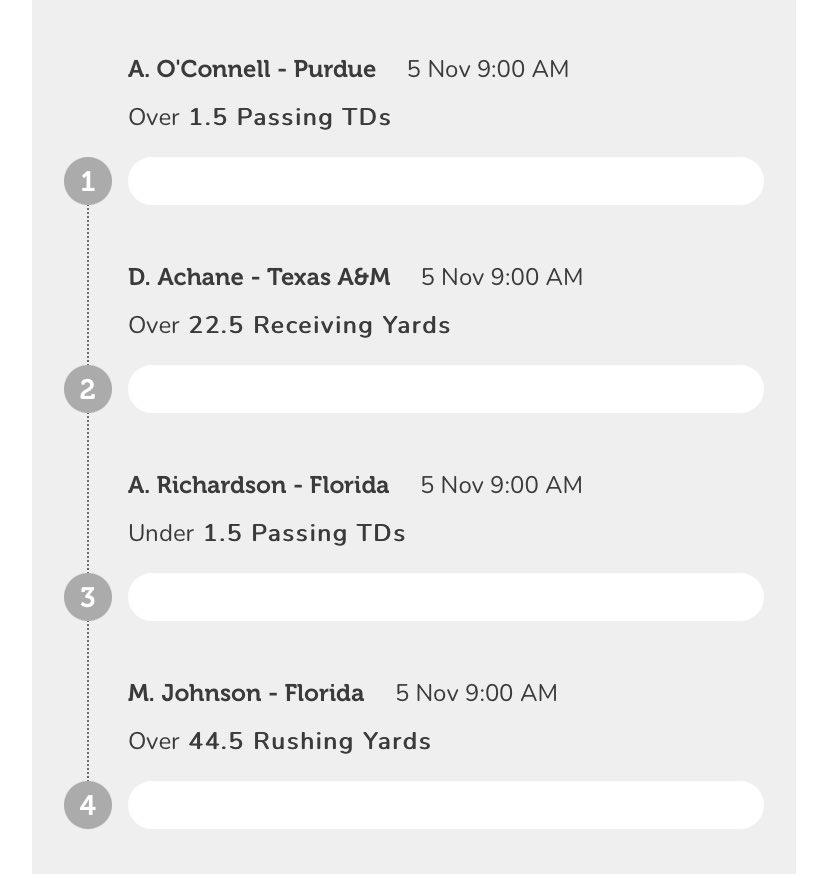828x874 pixels.
Task: Click the white bar under Achane leg
Action: [x=445, y=389]
